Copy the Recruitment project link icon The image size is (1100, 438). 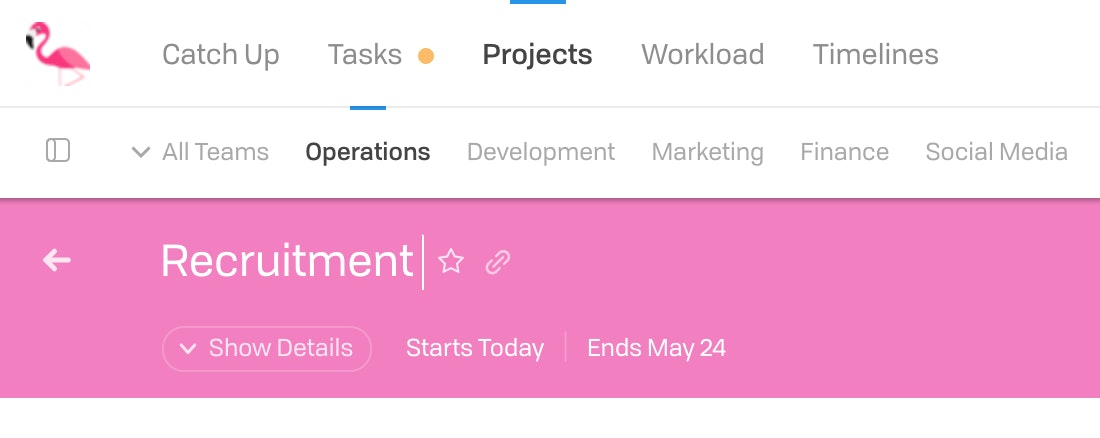497,262
